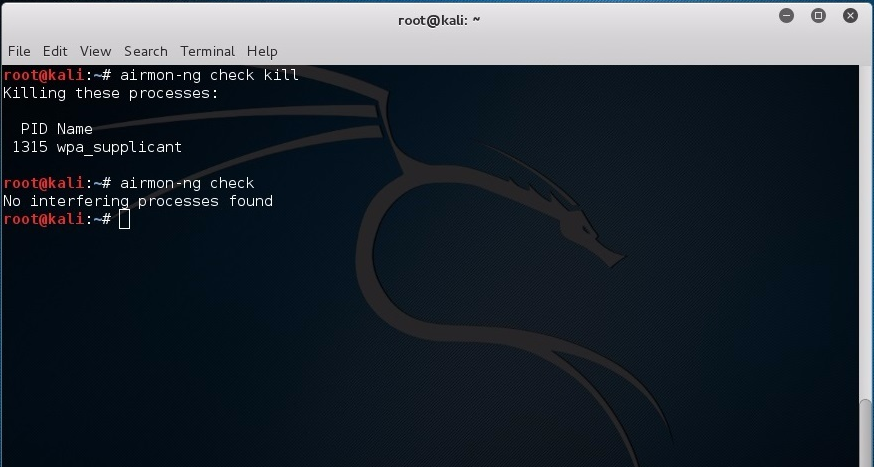Viewport: 874px width, 467px height.
Task: Open the Edit menu
Action: point(55,51)
